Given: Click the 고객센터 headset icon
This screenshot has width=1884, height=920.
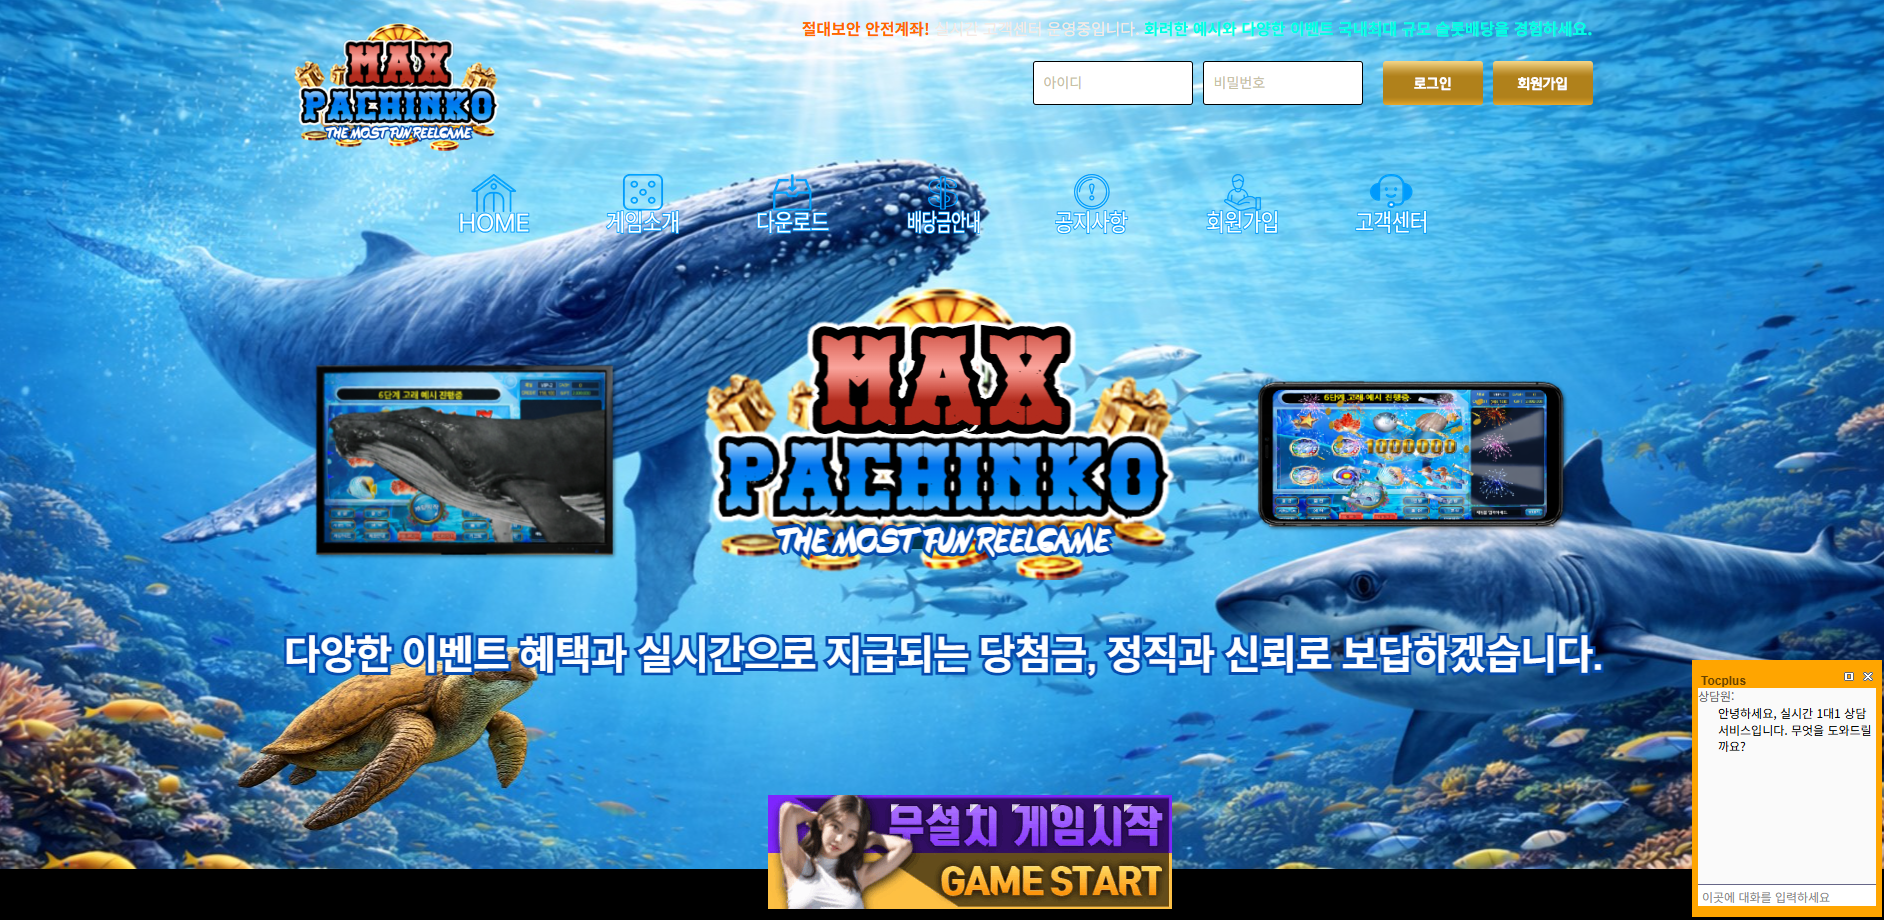Looking at the screenshot, I should (x=1390, y=190).
